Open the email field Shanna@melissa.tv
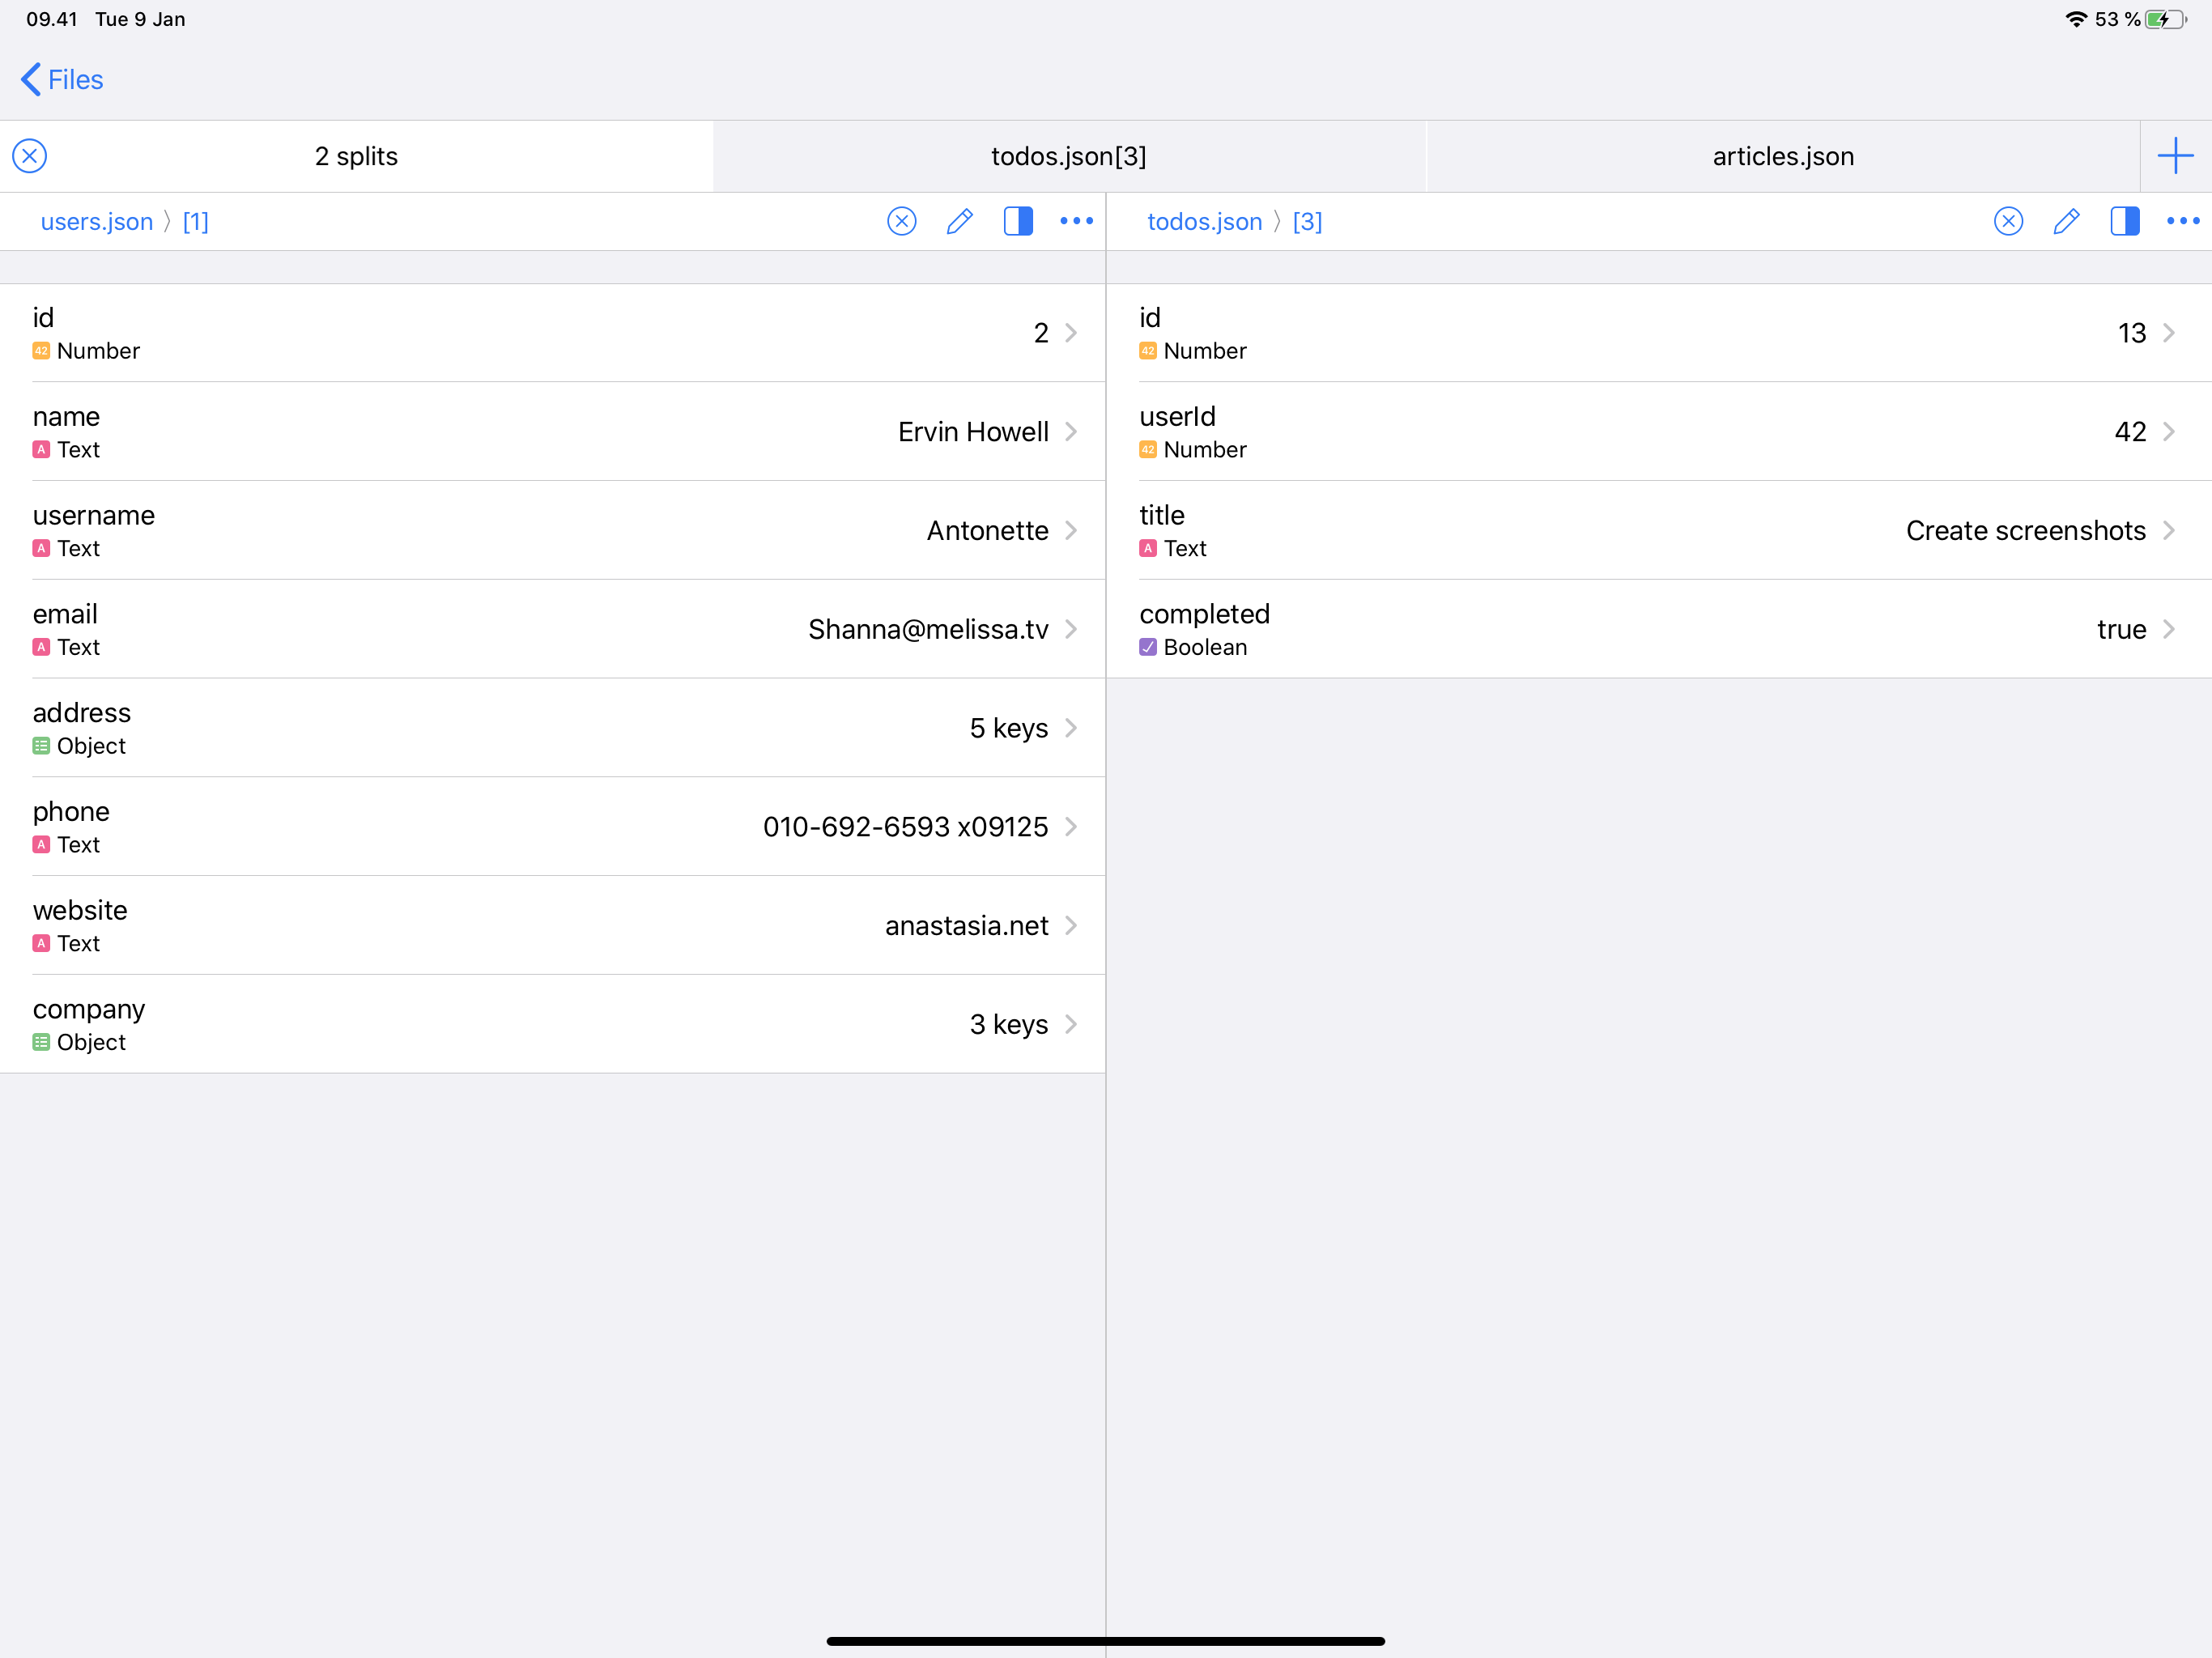 (x=552, y=629)
